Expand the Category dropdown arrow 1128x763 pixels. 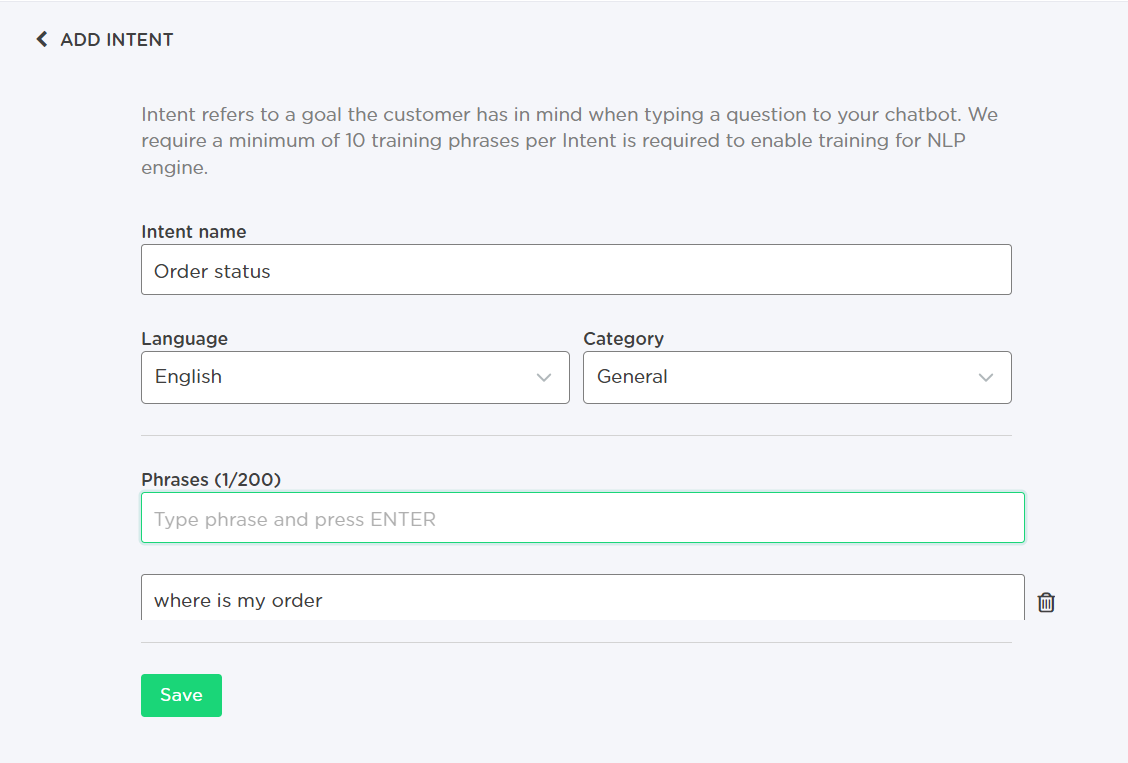click(x=986, y=378)
